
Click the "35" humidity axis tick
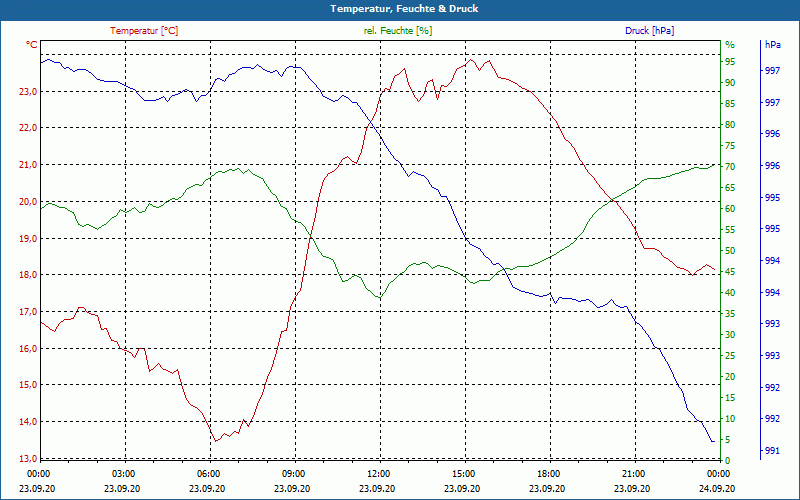730,314
